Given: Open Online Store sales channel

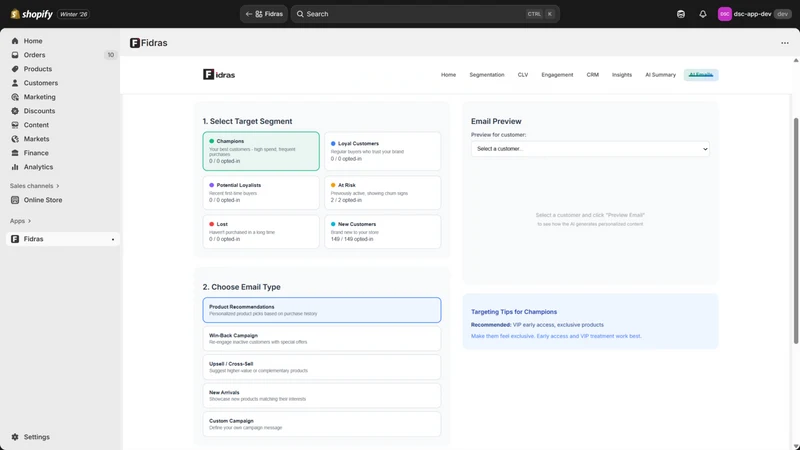Looking at the screenshot, I should pos(42,200).
